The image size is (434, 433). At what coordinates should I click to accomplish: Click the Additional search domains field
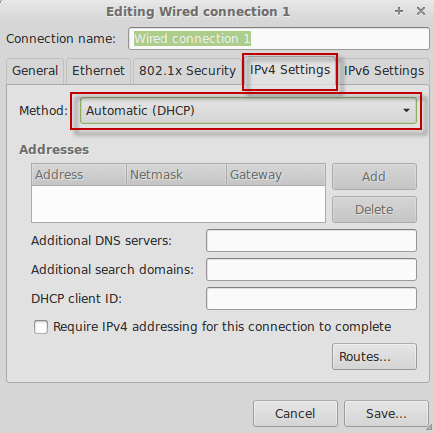tap(311, 269)
